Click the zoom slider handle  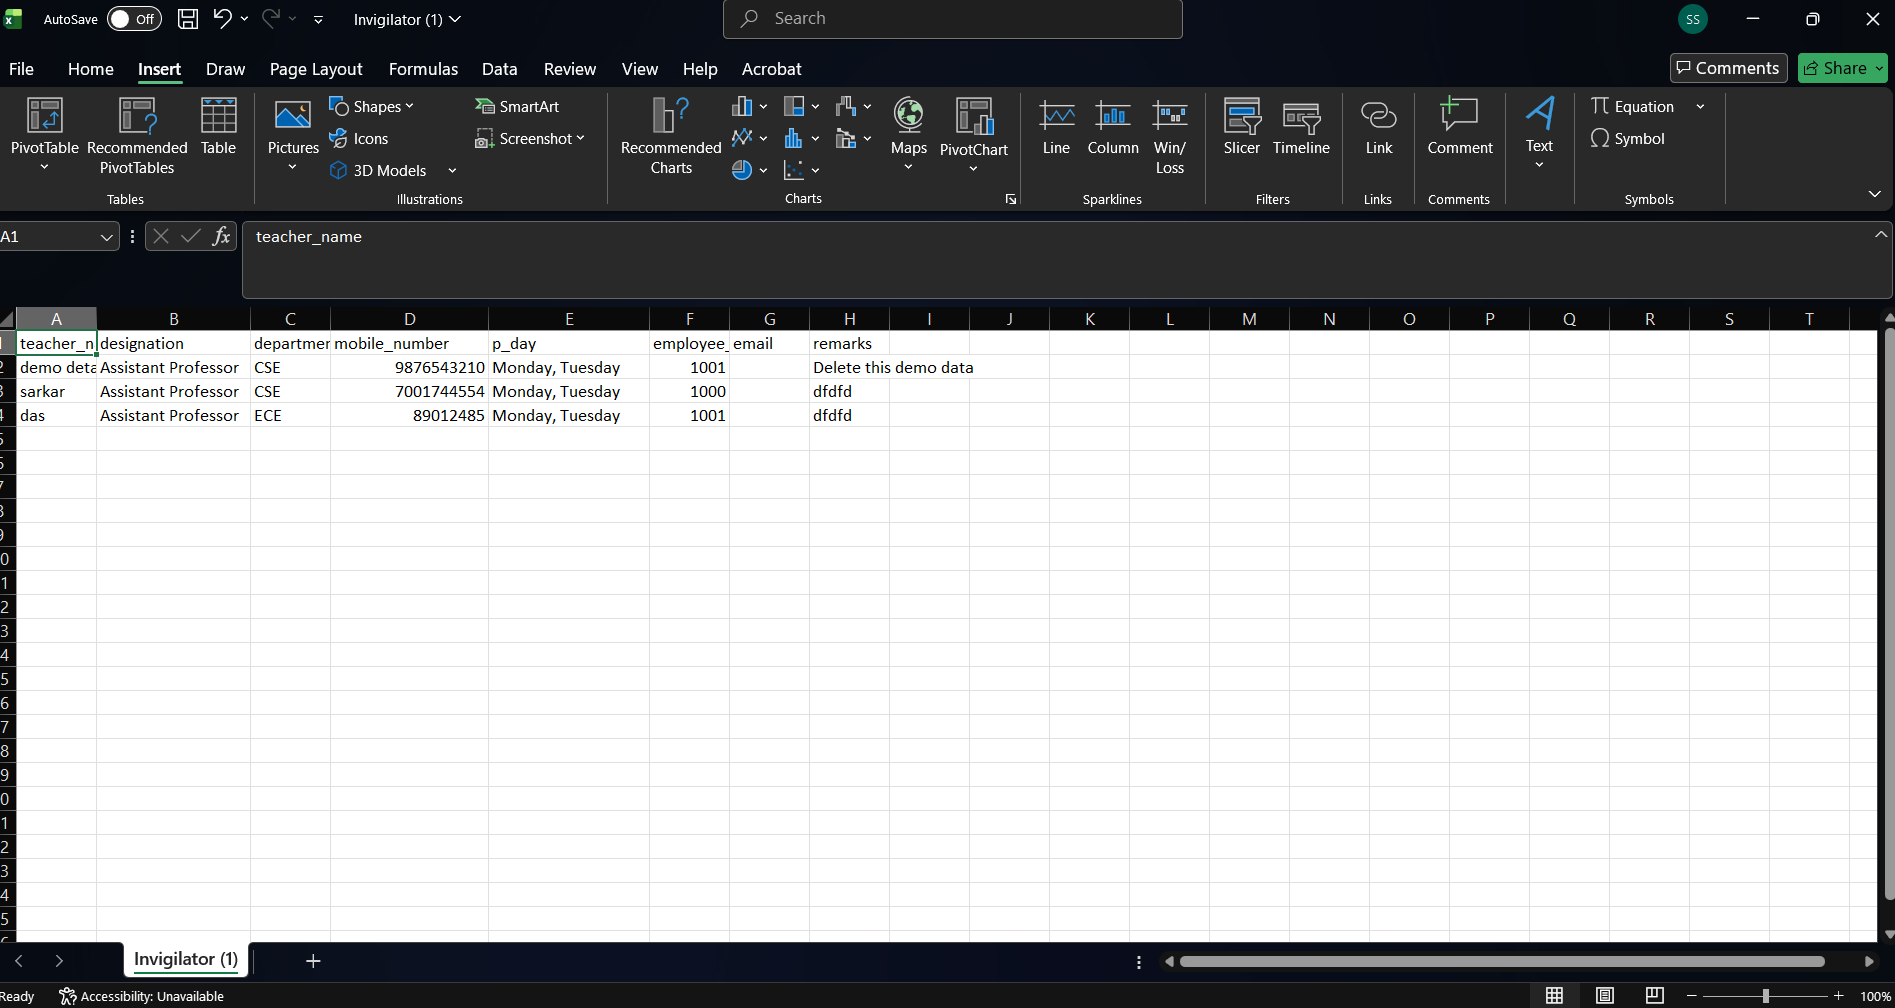1766,996
